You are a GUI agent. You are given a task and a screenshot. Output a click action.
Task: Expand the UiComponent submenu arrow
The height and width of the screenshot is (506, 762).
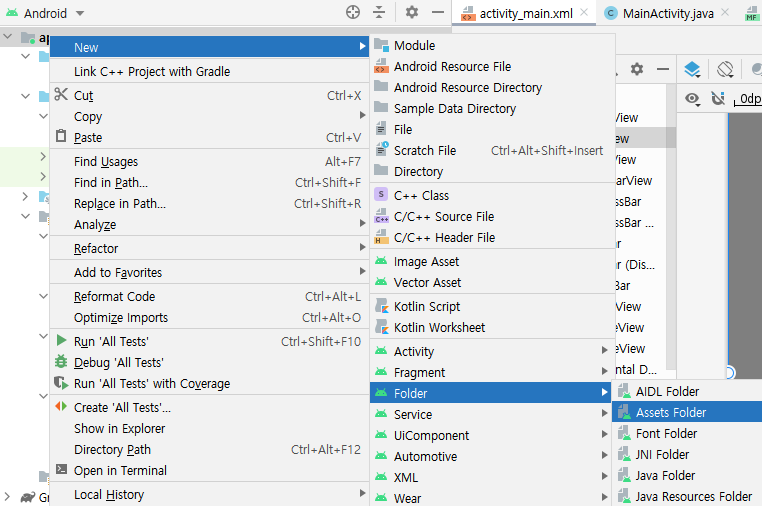click(604, 434)
